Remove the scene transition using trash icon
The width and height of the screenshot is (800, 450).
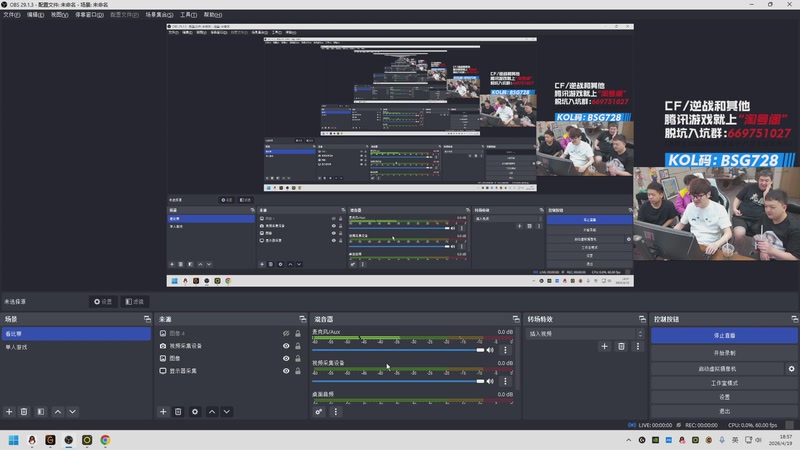coord(621,346)
